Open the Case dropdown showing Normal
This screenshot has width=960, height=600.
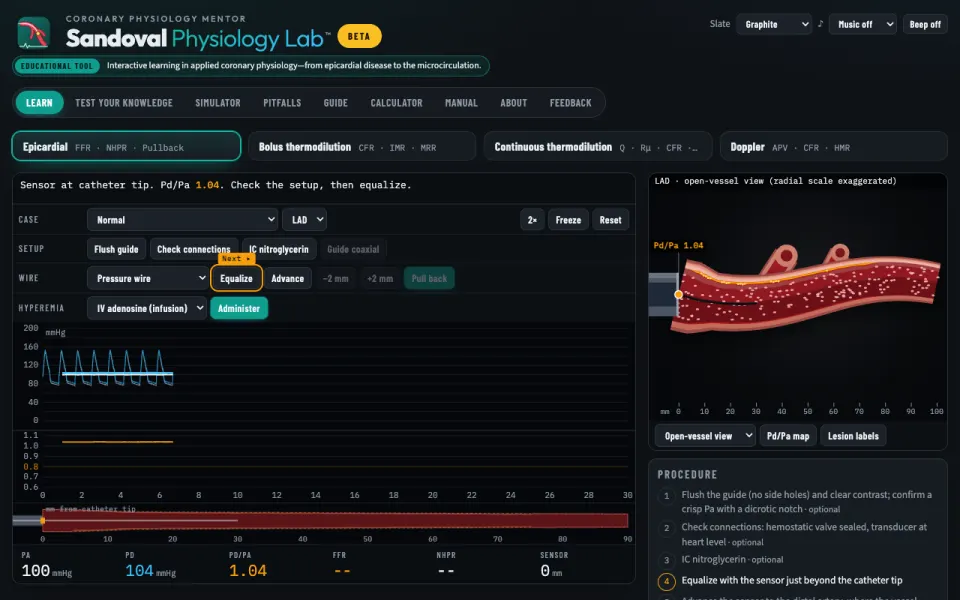(182, 220)
